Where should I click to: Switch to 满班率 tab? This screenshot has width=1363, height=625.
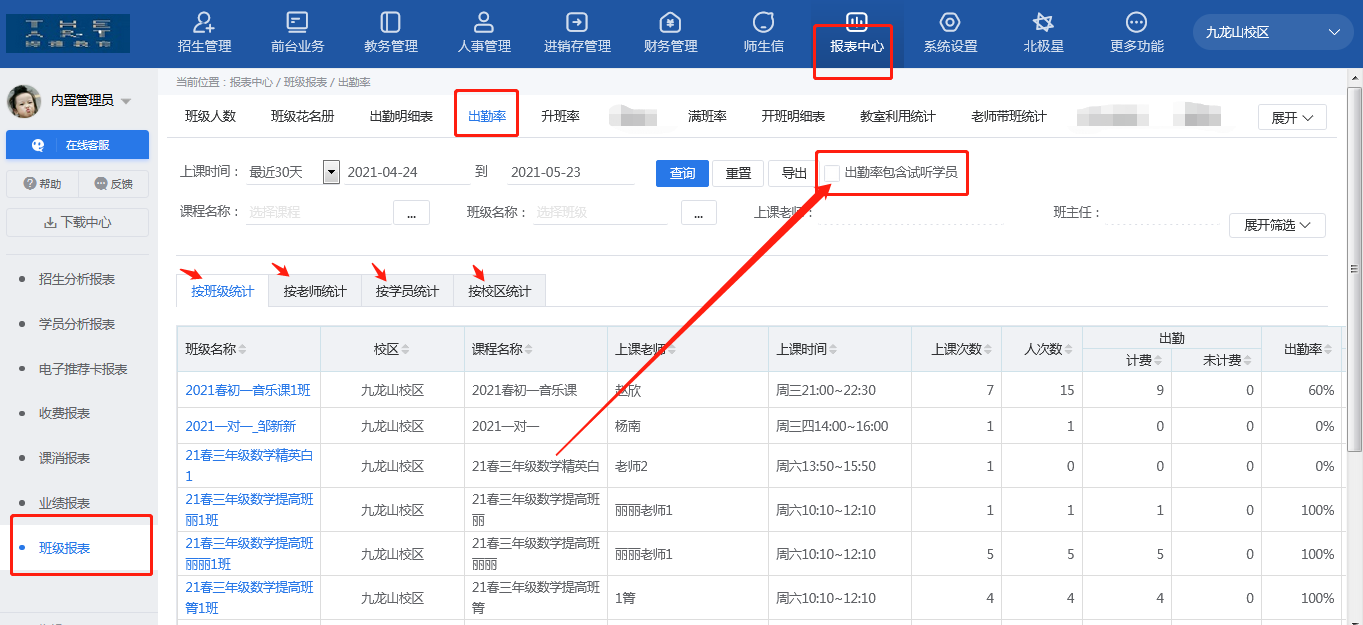[x=707, y=116]
